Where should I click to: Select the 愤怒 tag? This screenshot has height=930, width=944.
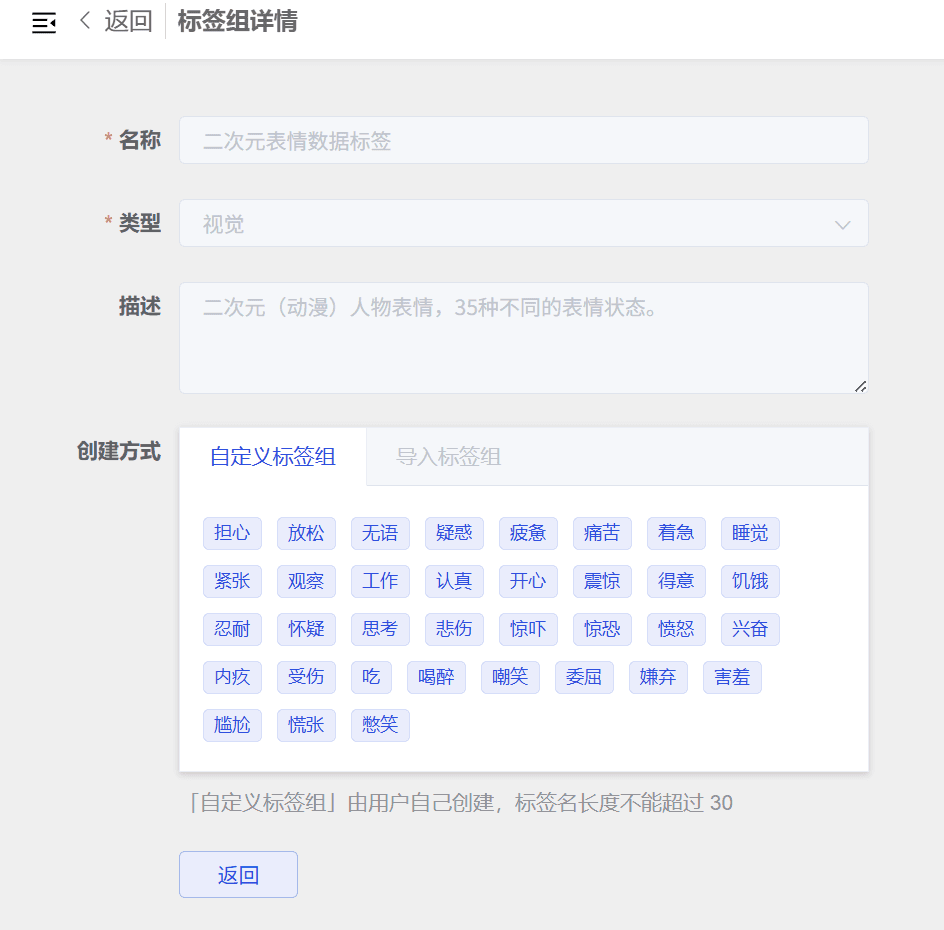click(x=676, y=629)
